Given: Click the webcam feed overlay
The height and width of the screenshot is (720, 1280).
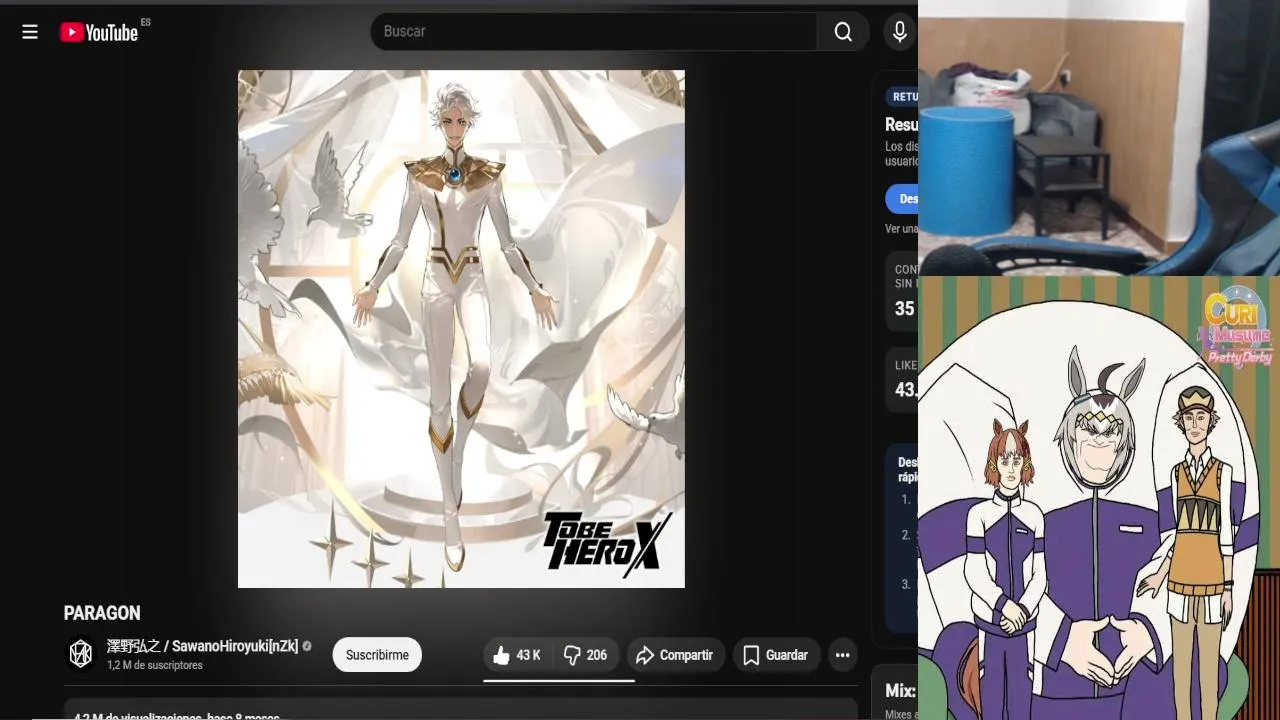Looking at the screenshot, I should coord(1099,138).
